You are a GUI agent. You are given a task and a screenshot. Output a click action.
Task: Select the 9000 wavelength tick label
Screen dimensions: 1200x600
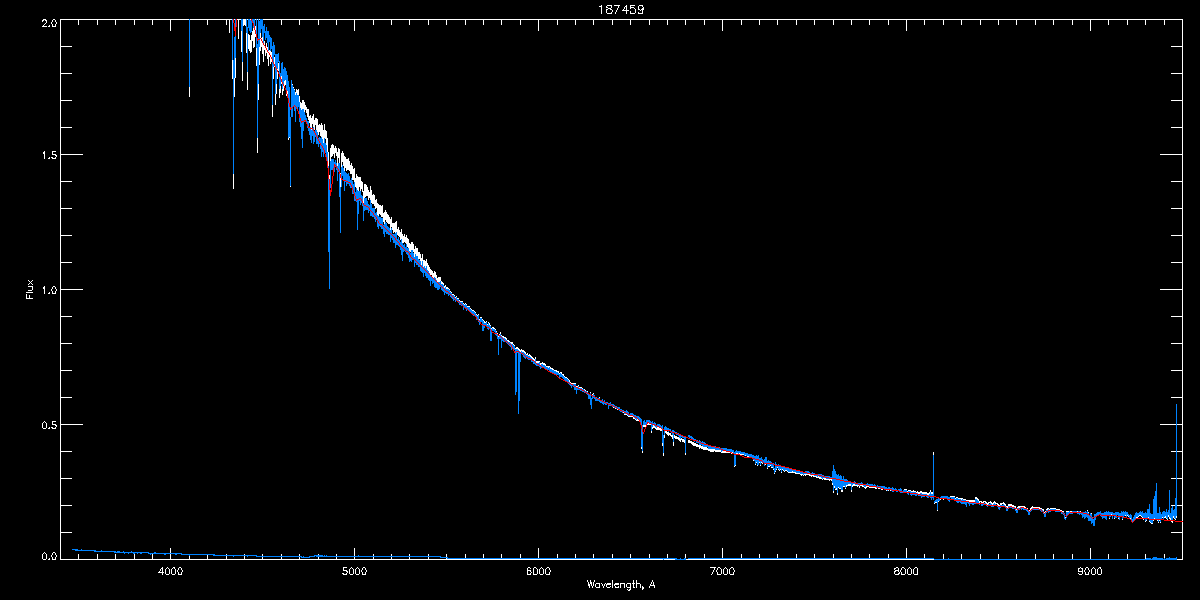[x=1090, y=571]
